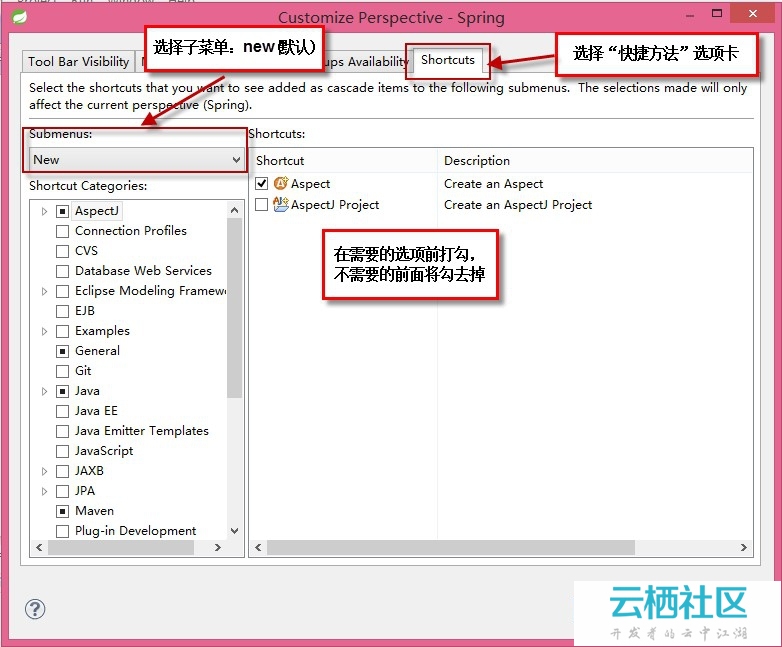Open the Submenus New dropdown

[x=136, y=160]
